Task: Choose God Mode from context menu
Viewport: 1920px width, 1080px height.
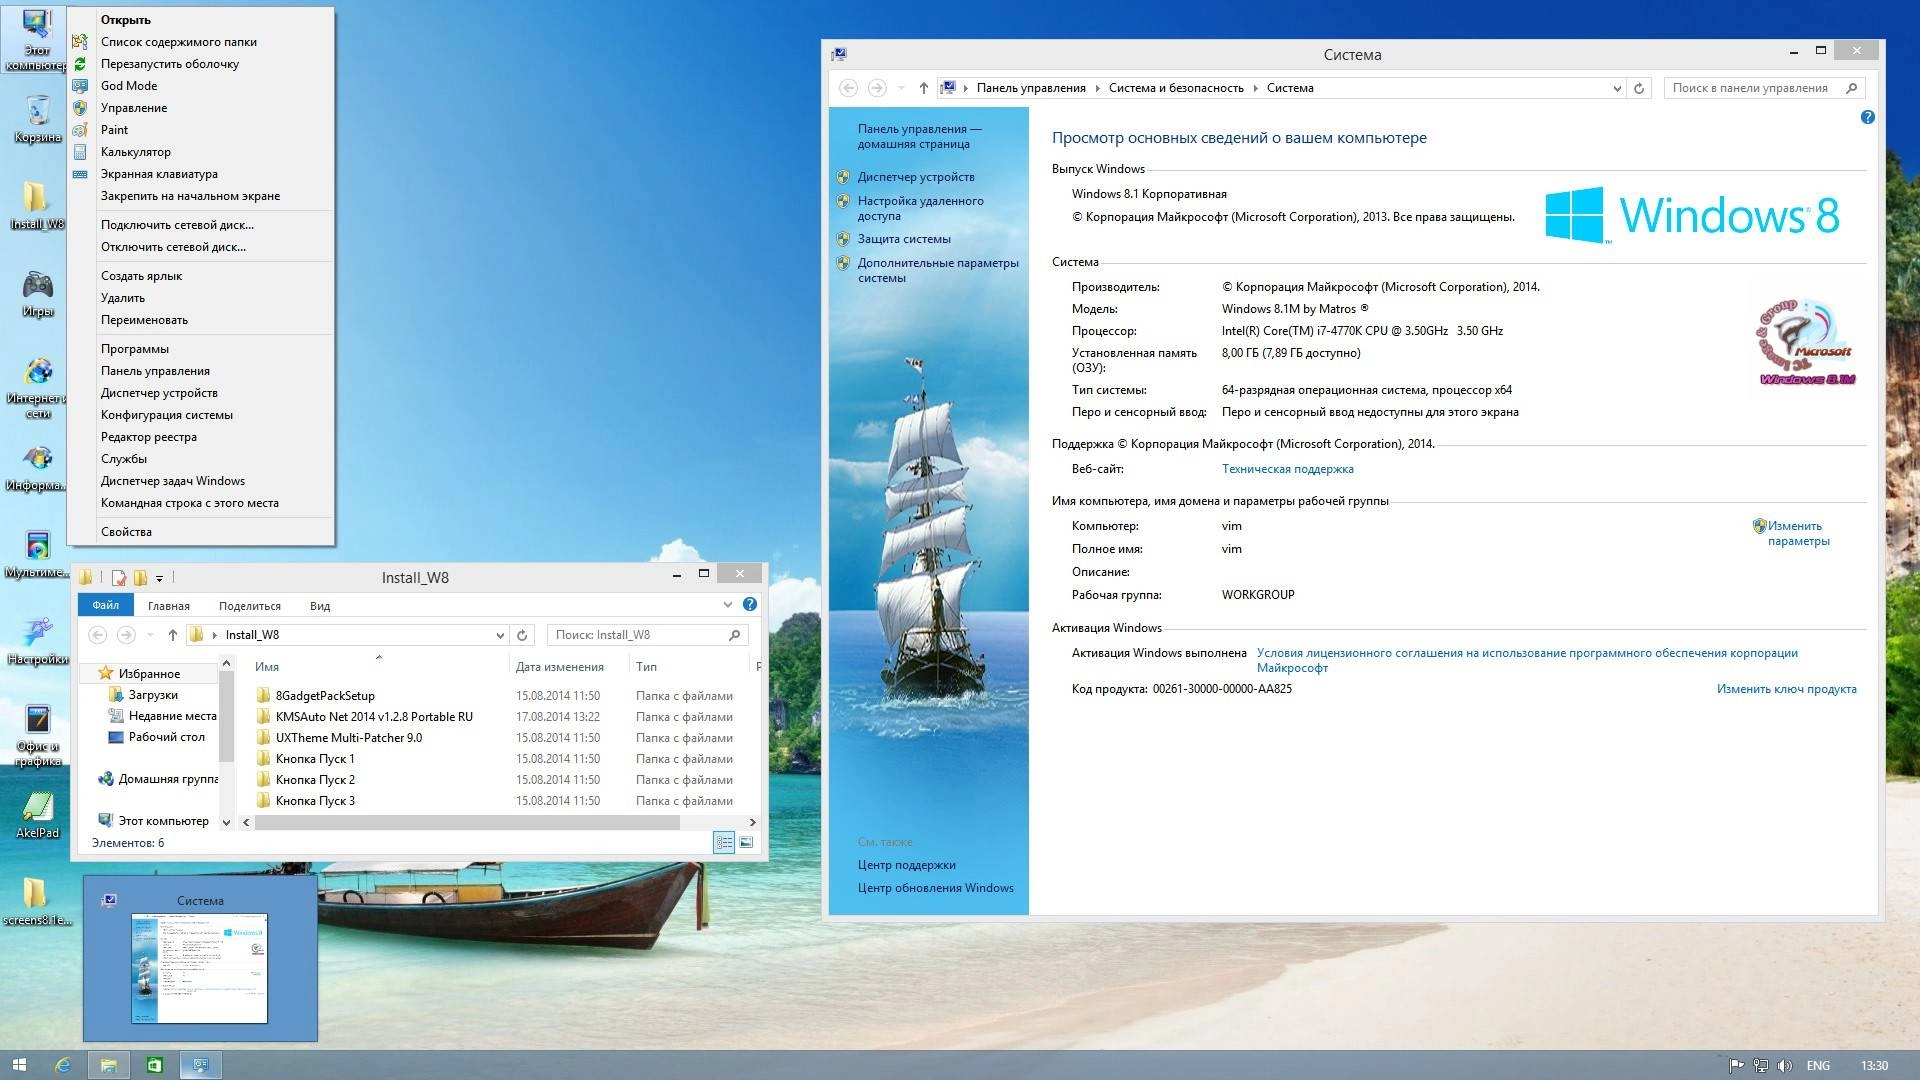Action: [x=201, y=86]
